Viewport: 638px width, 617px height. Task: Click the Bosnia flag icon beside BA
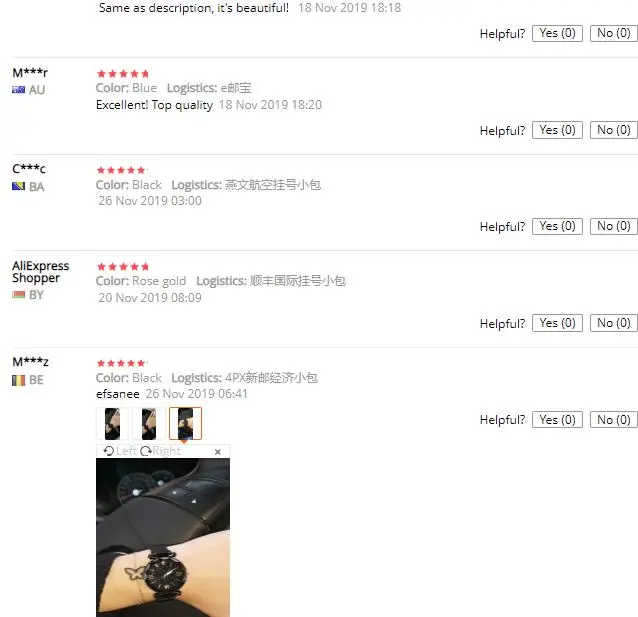[x=18, y=186]
